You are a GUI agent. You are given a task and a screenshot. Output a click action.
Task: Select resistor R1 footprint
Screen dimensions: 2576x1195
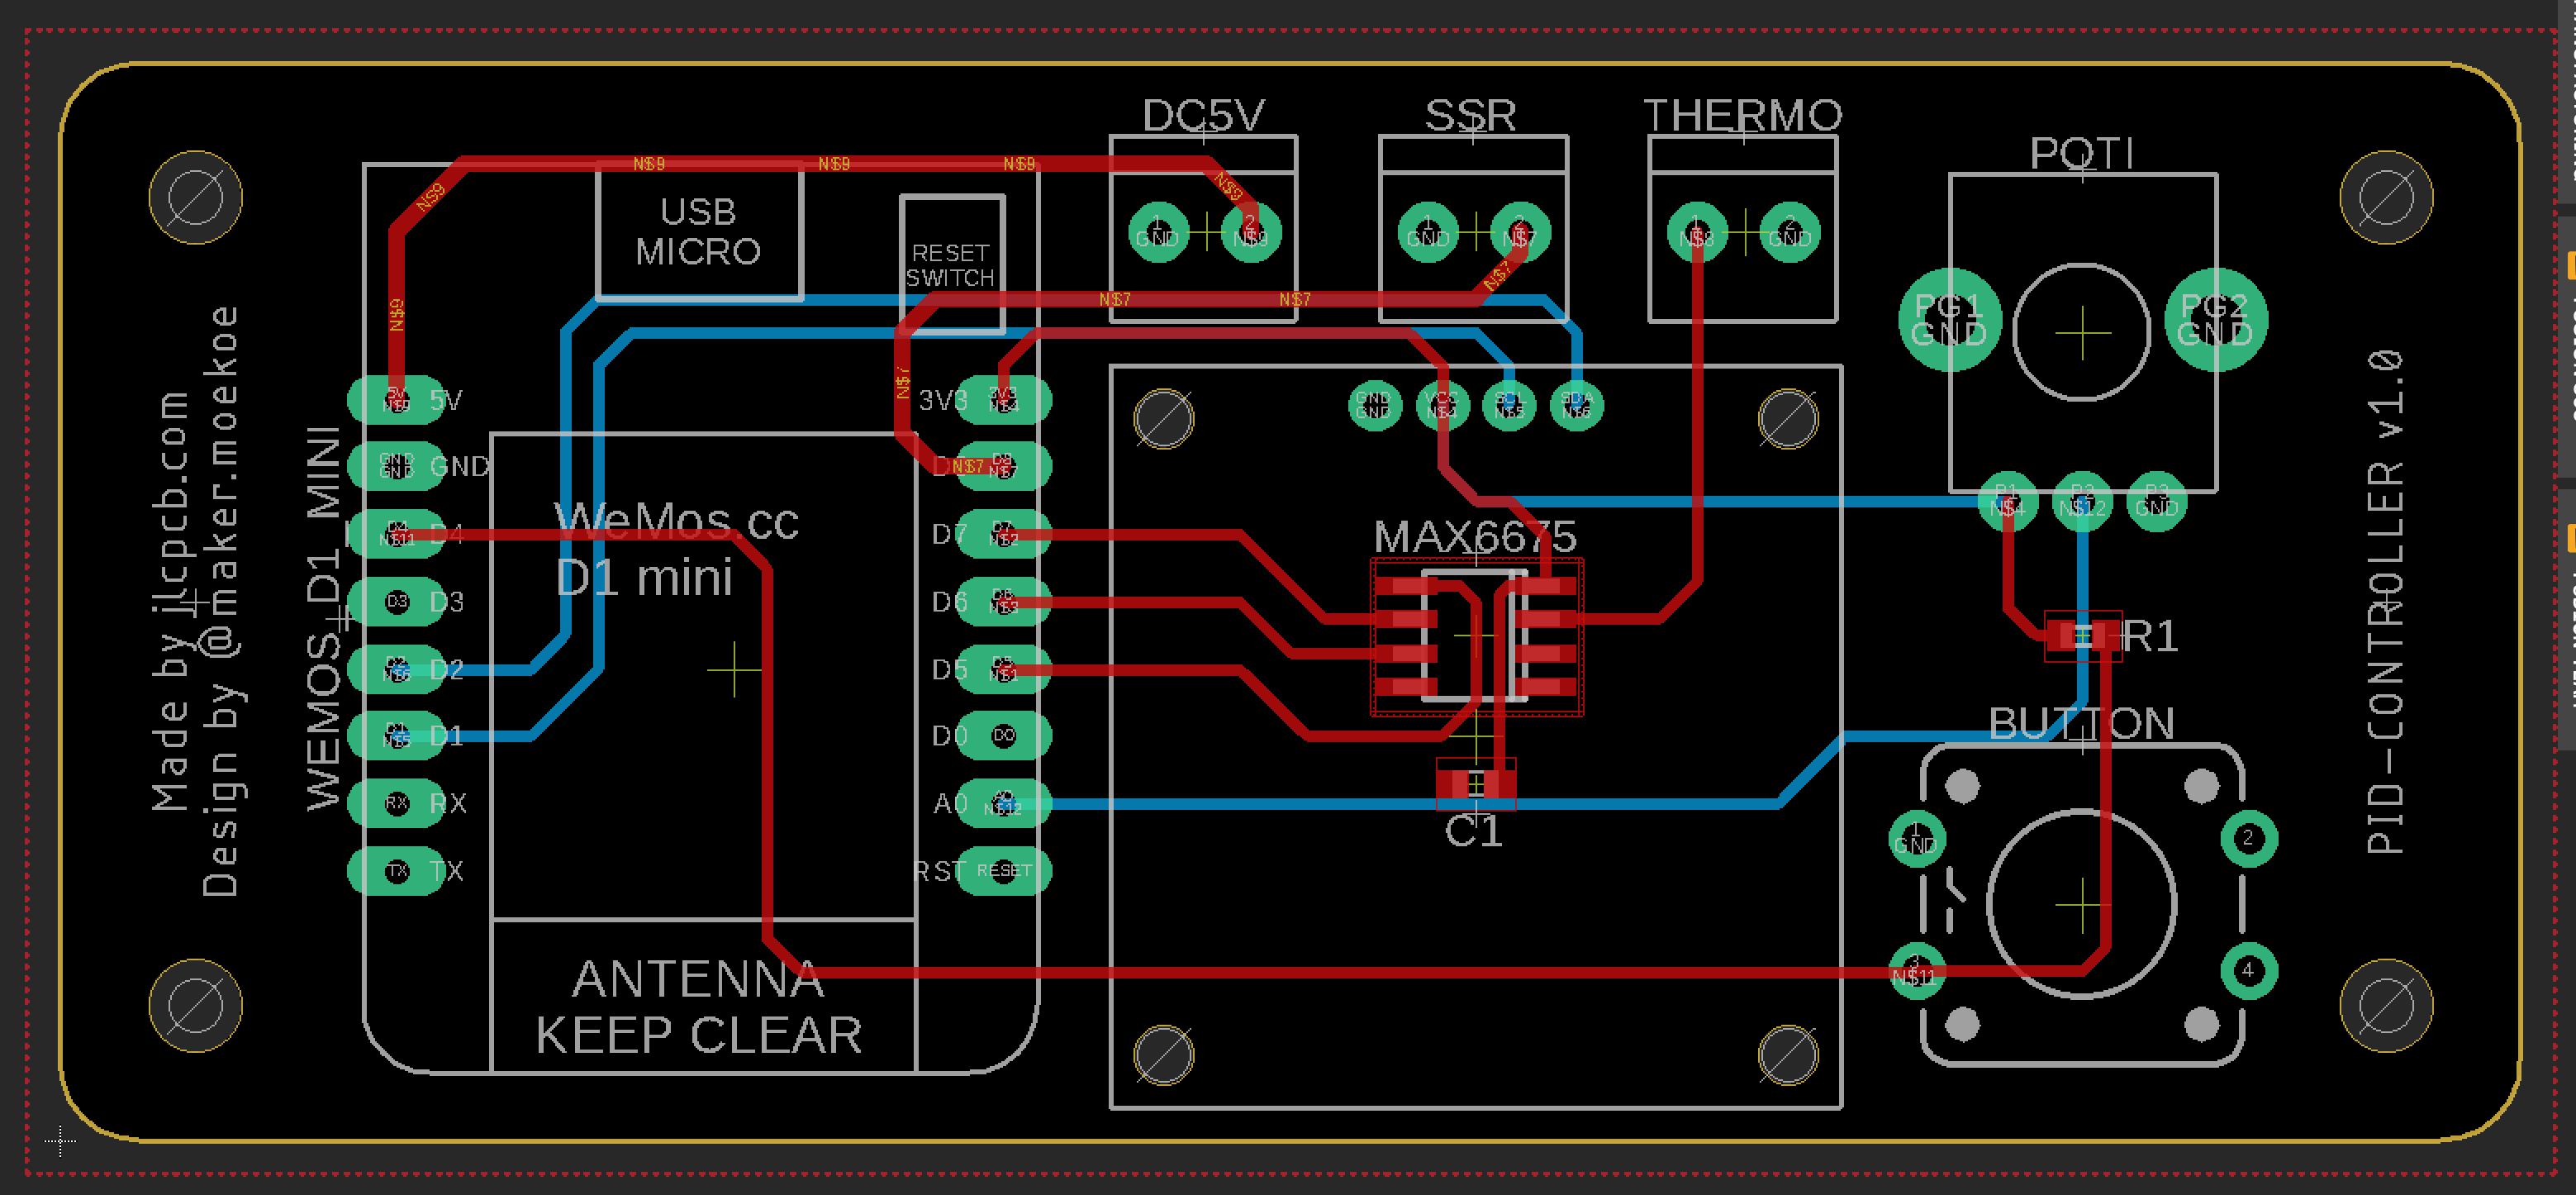[x=2083, y=636]
